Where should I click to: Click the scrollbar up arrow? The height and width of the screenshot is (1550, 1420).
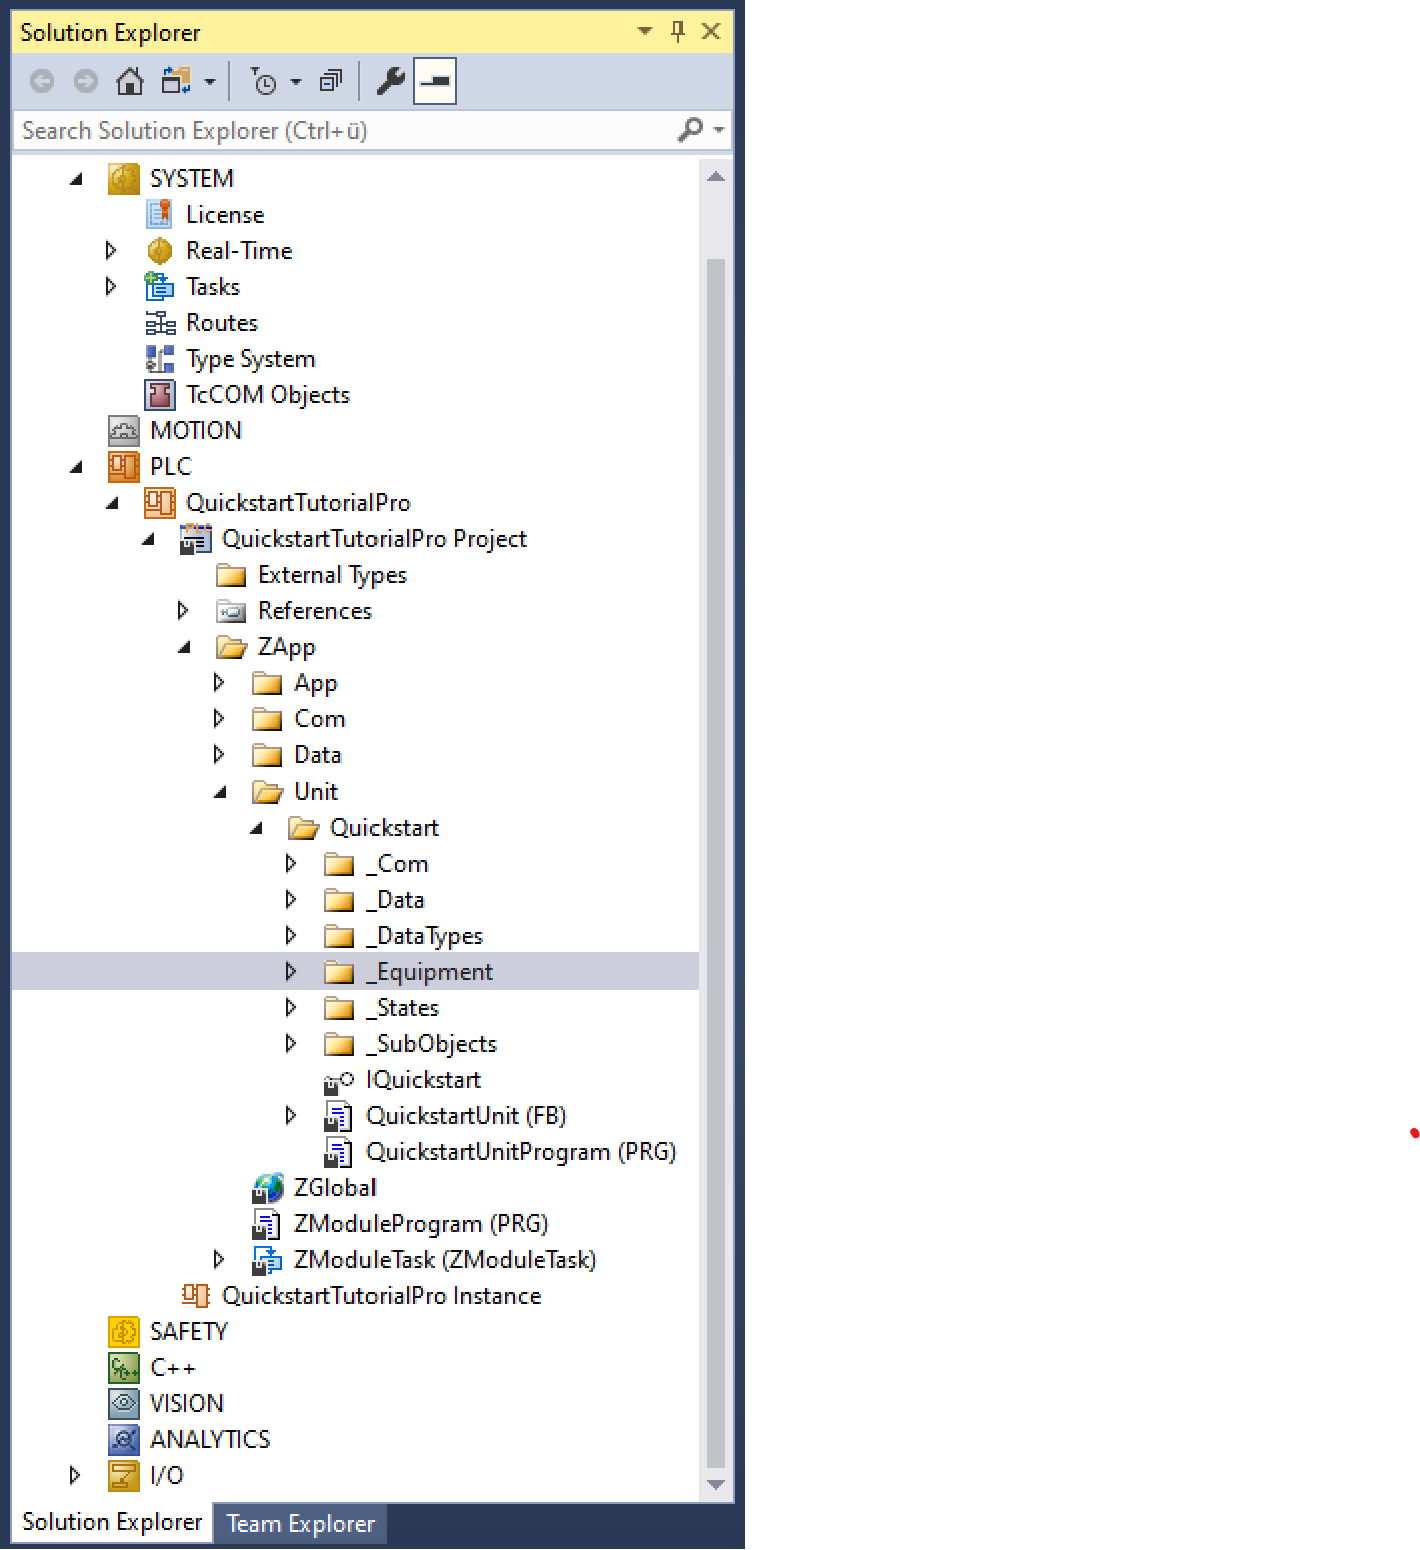point(716,177)
